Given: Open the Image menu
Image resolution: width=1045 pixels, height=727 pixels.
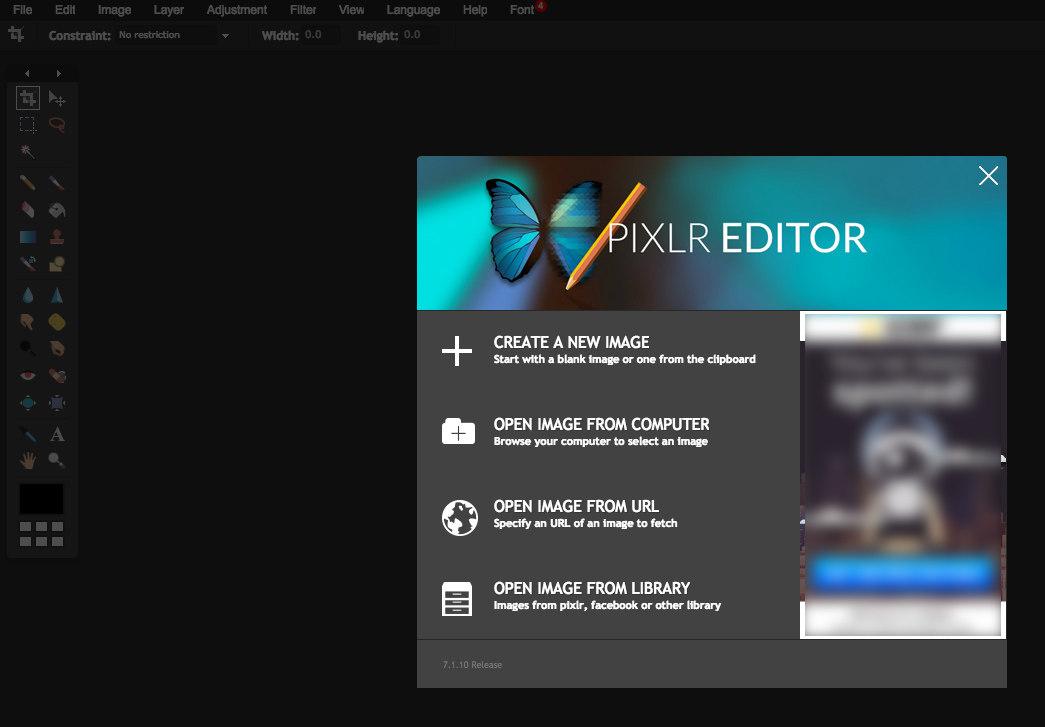Looking at the screenshot, I should pos(114,10).
